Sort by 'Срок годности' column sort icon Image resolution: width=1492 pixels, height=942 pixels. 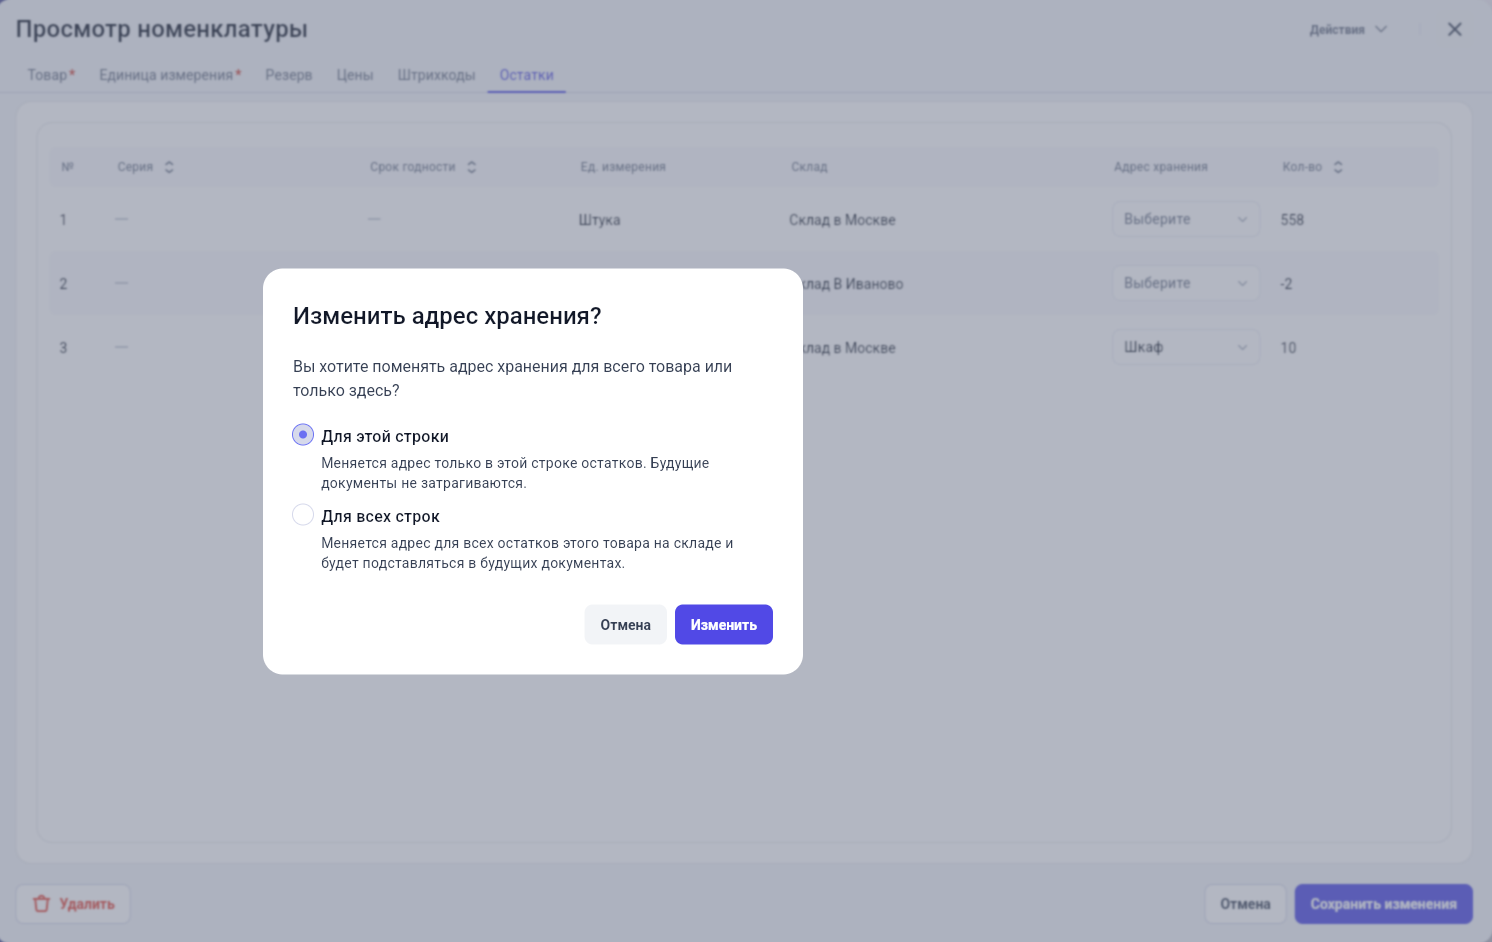(x=471, y=167)
